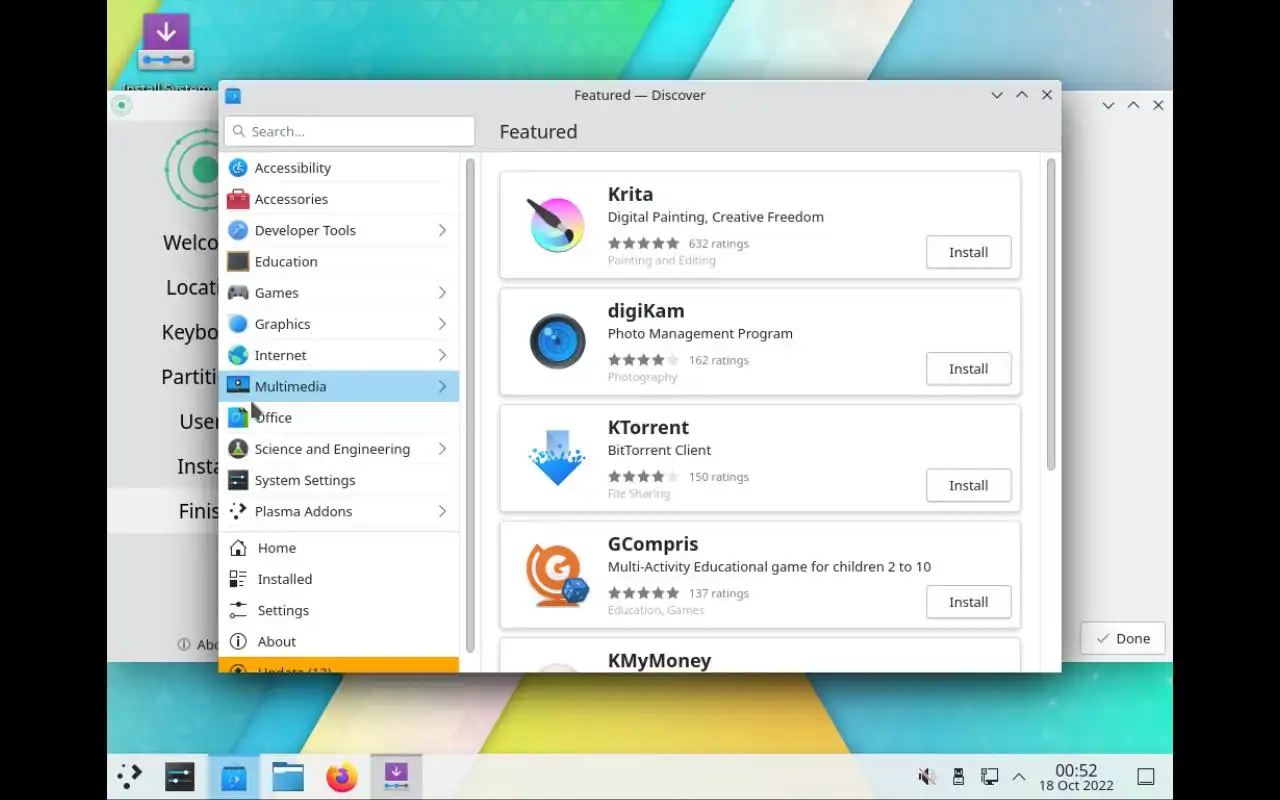The image size is (1280, 800).
Task: Open the KMyMoney app card
Action: [760, 656]
